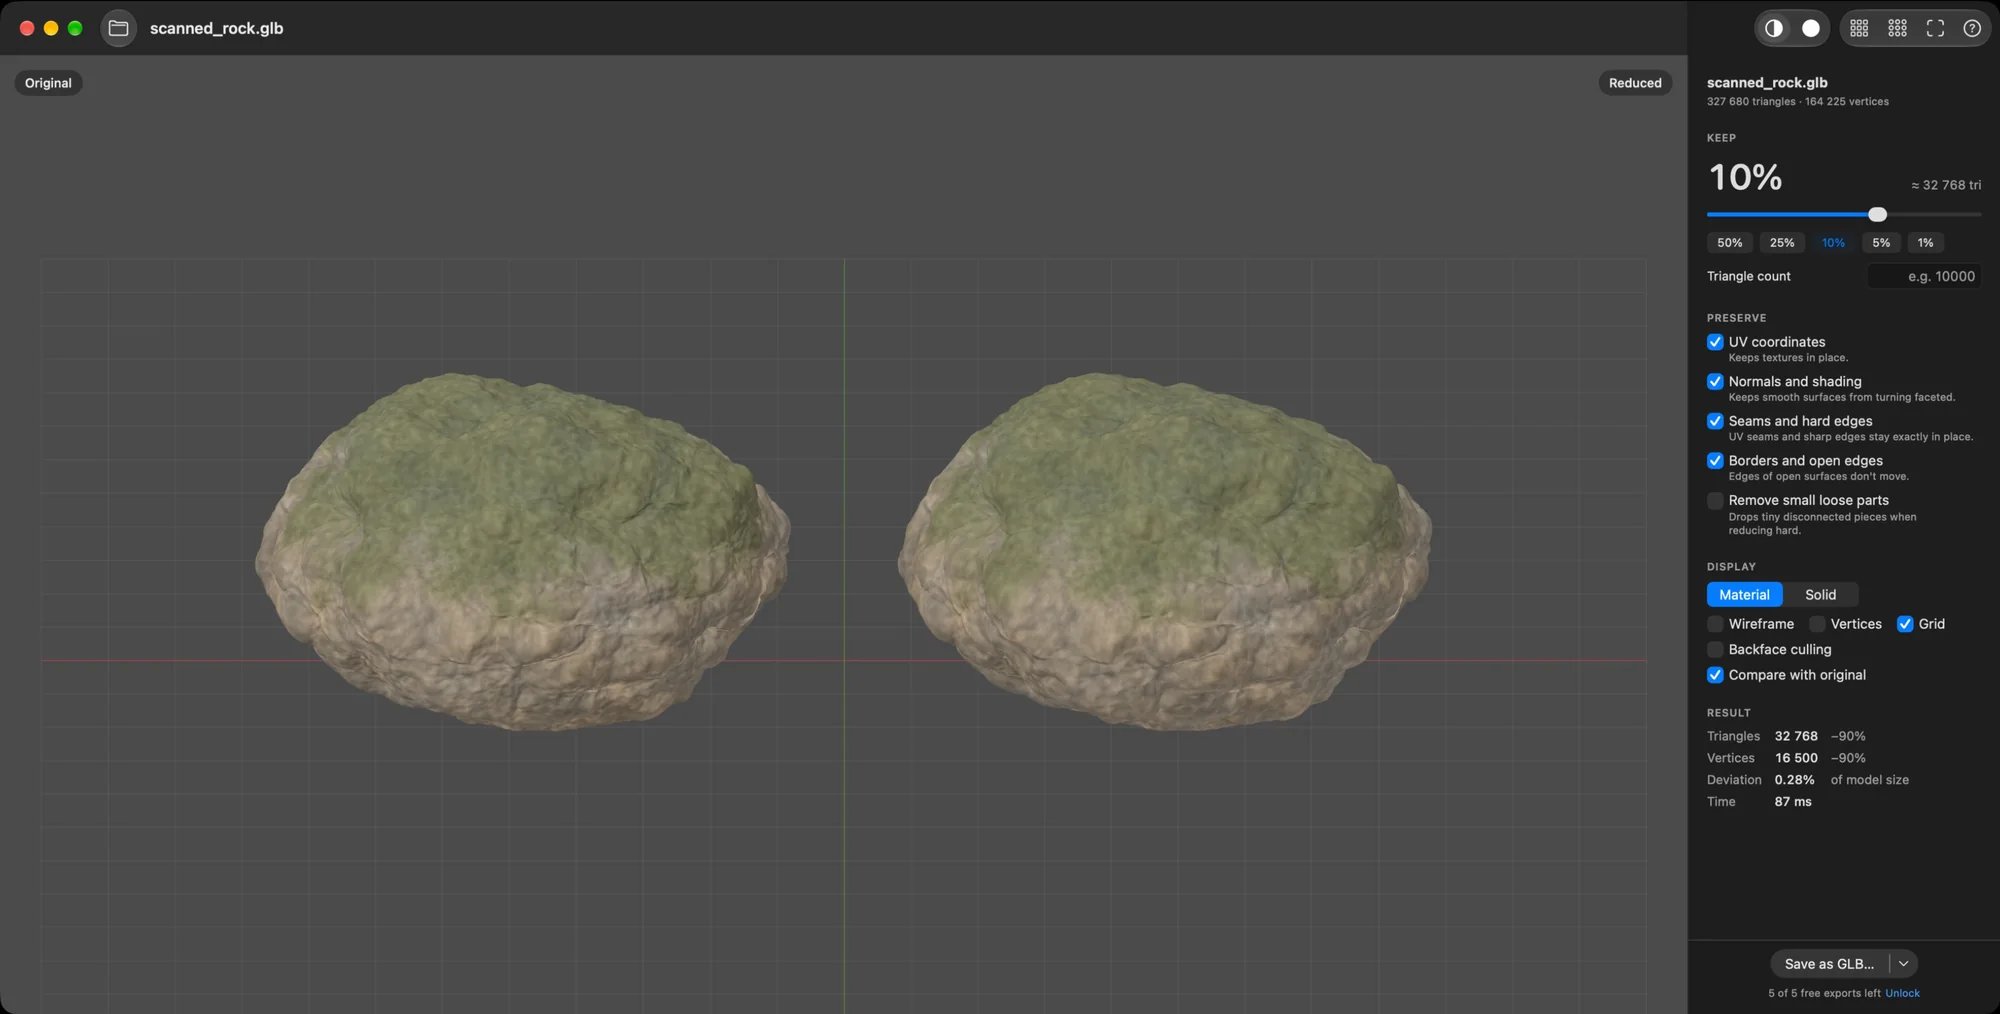Click the square-dot grid icon
This screenshot has height=1014, width=2000.
click(x=1859, y=28)
